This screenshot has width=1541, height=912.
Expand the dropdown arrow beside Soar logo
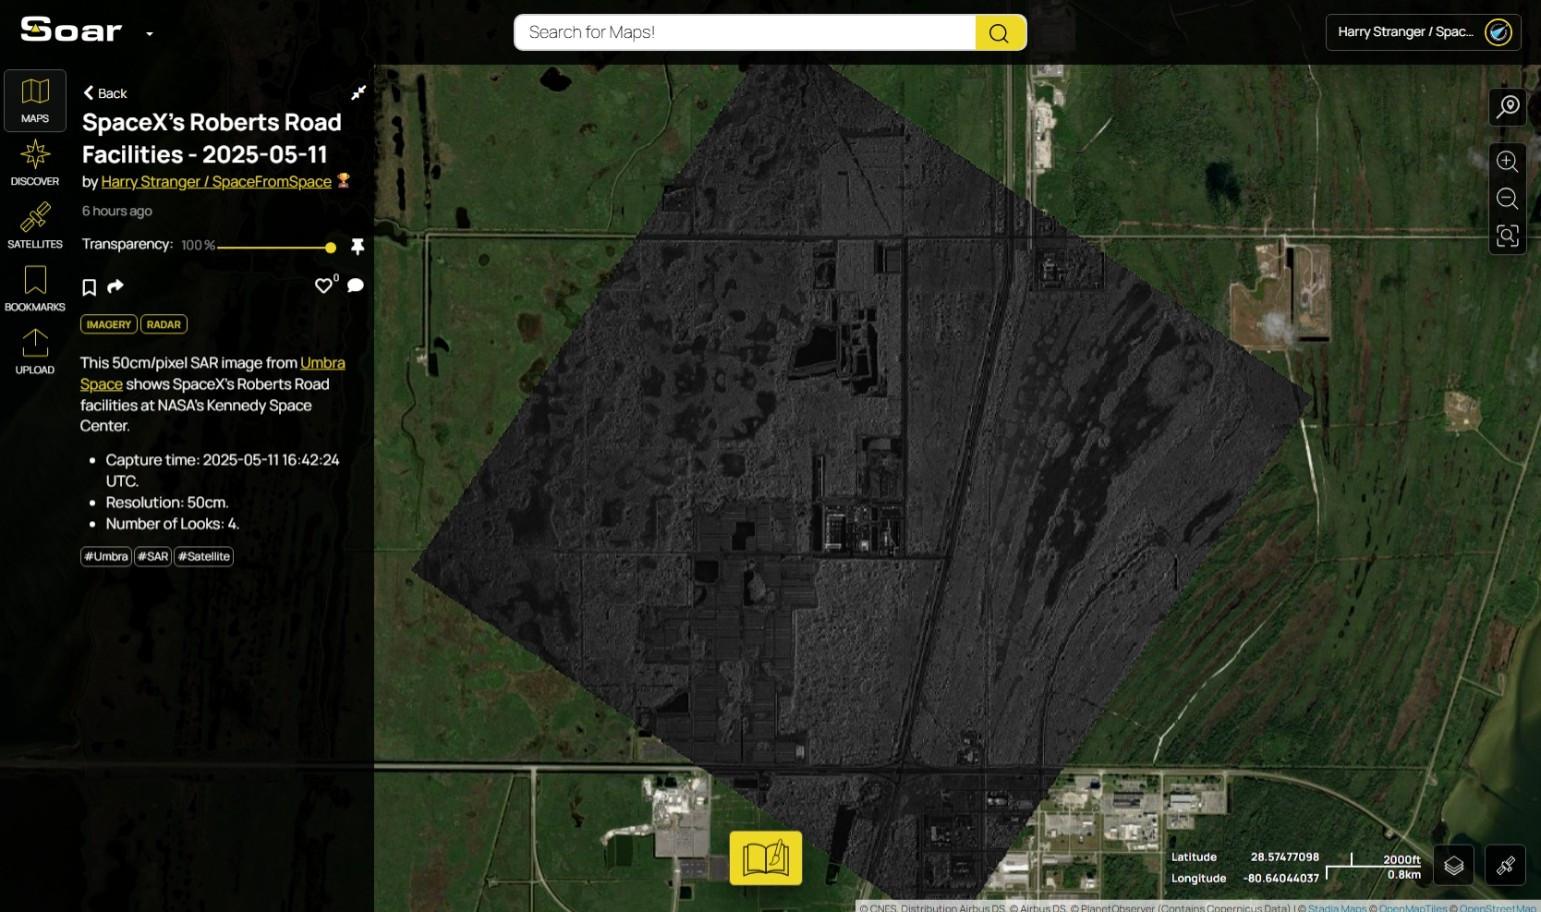coord(150,34)
